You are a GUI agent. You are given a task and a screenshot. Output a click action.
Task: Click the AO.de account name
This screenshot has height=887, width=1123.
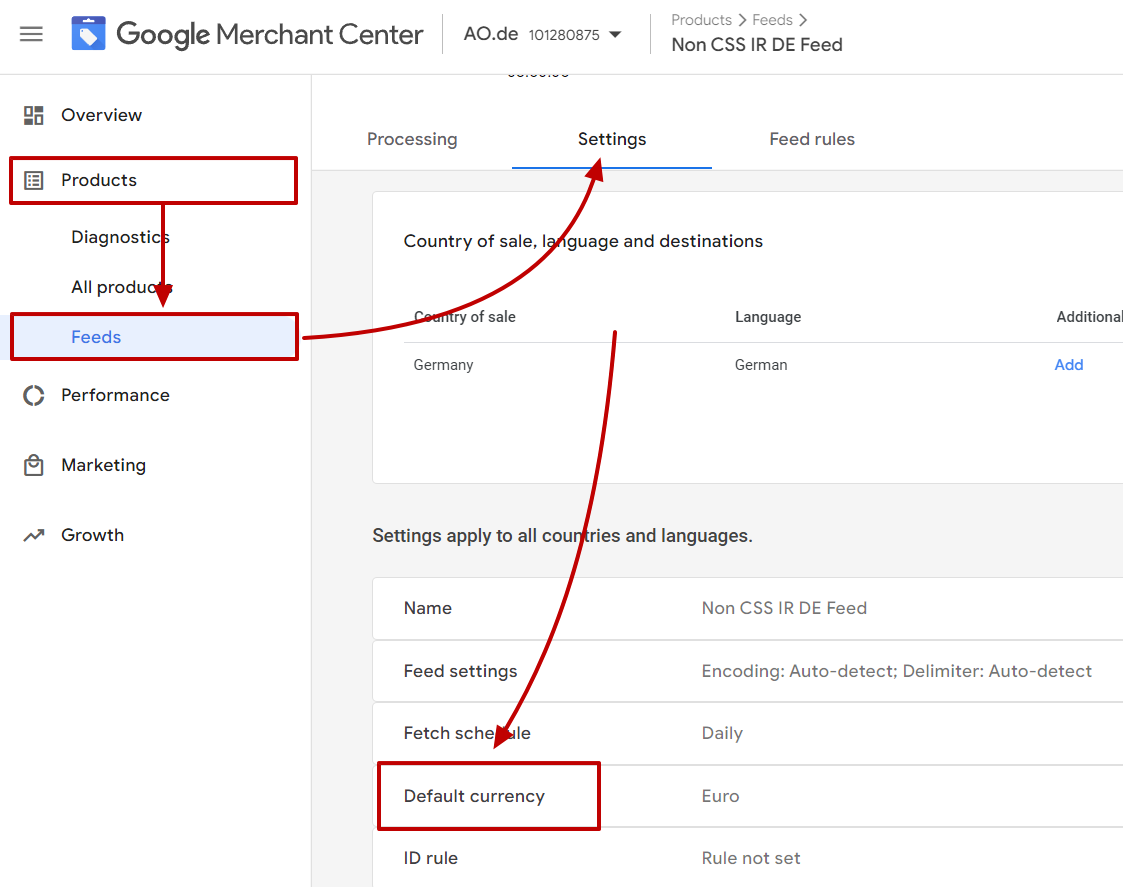click(491, 34)
